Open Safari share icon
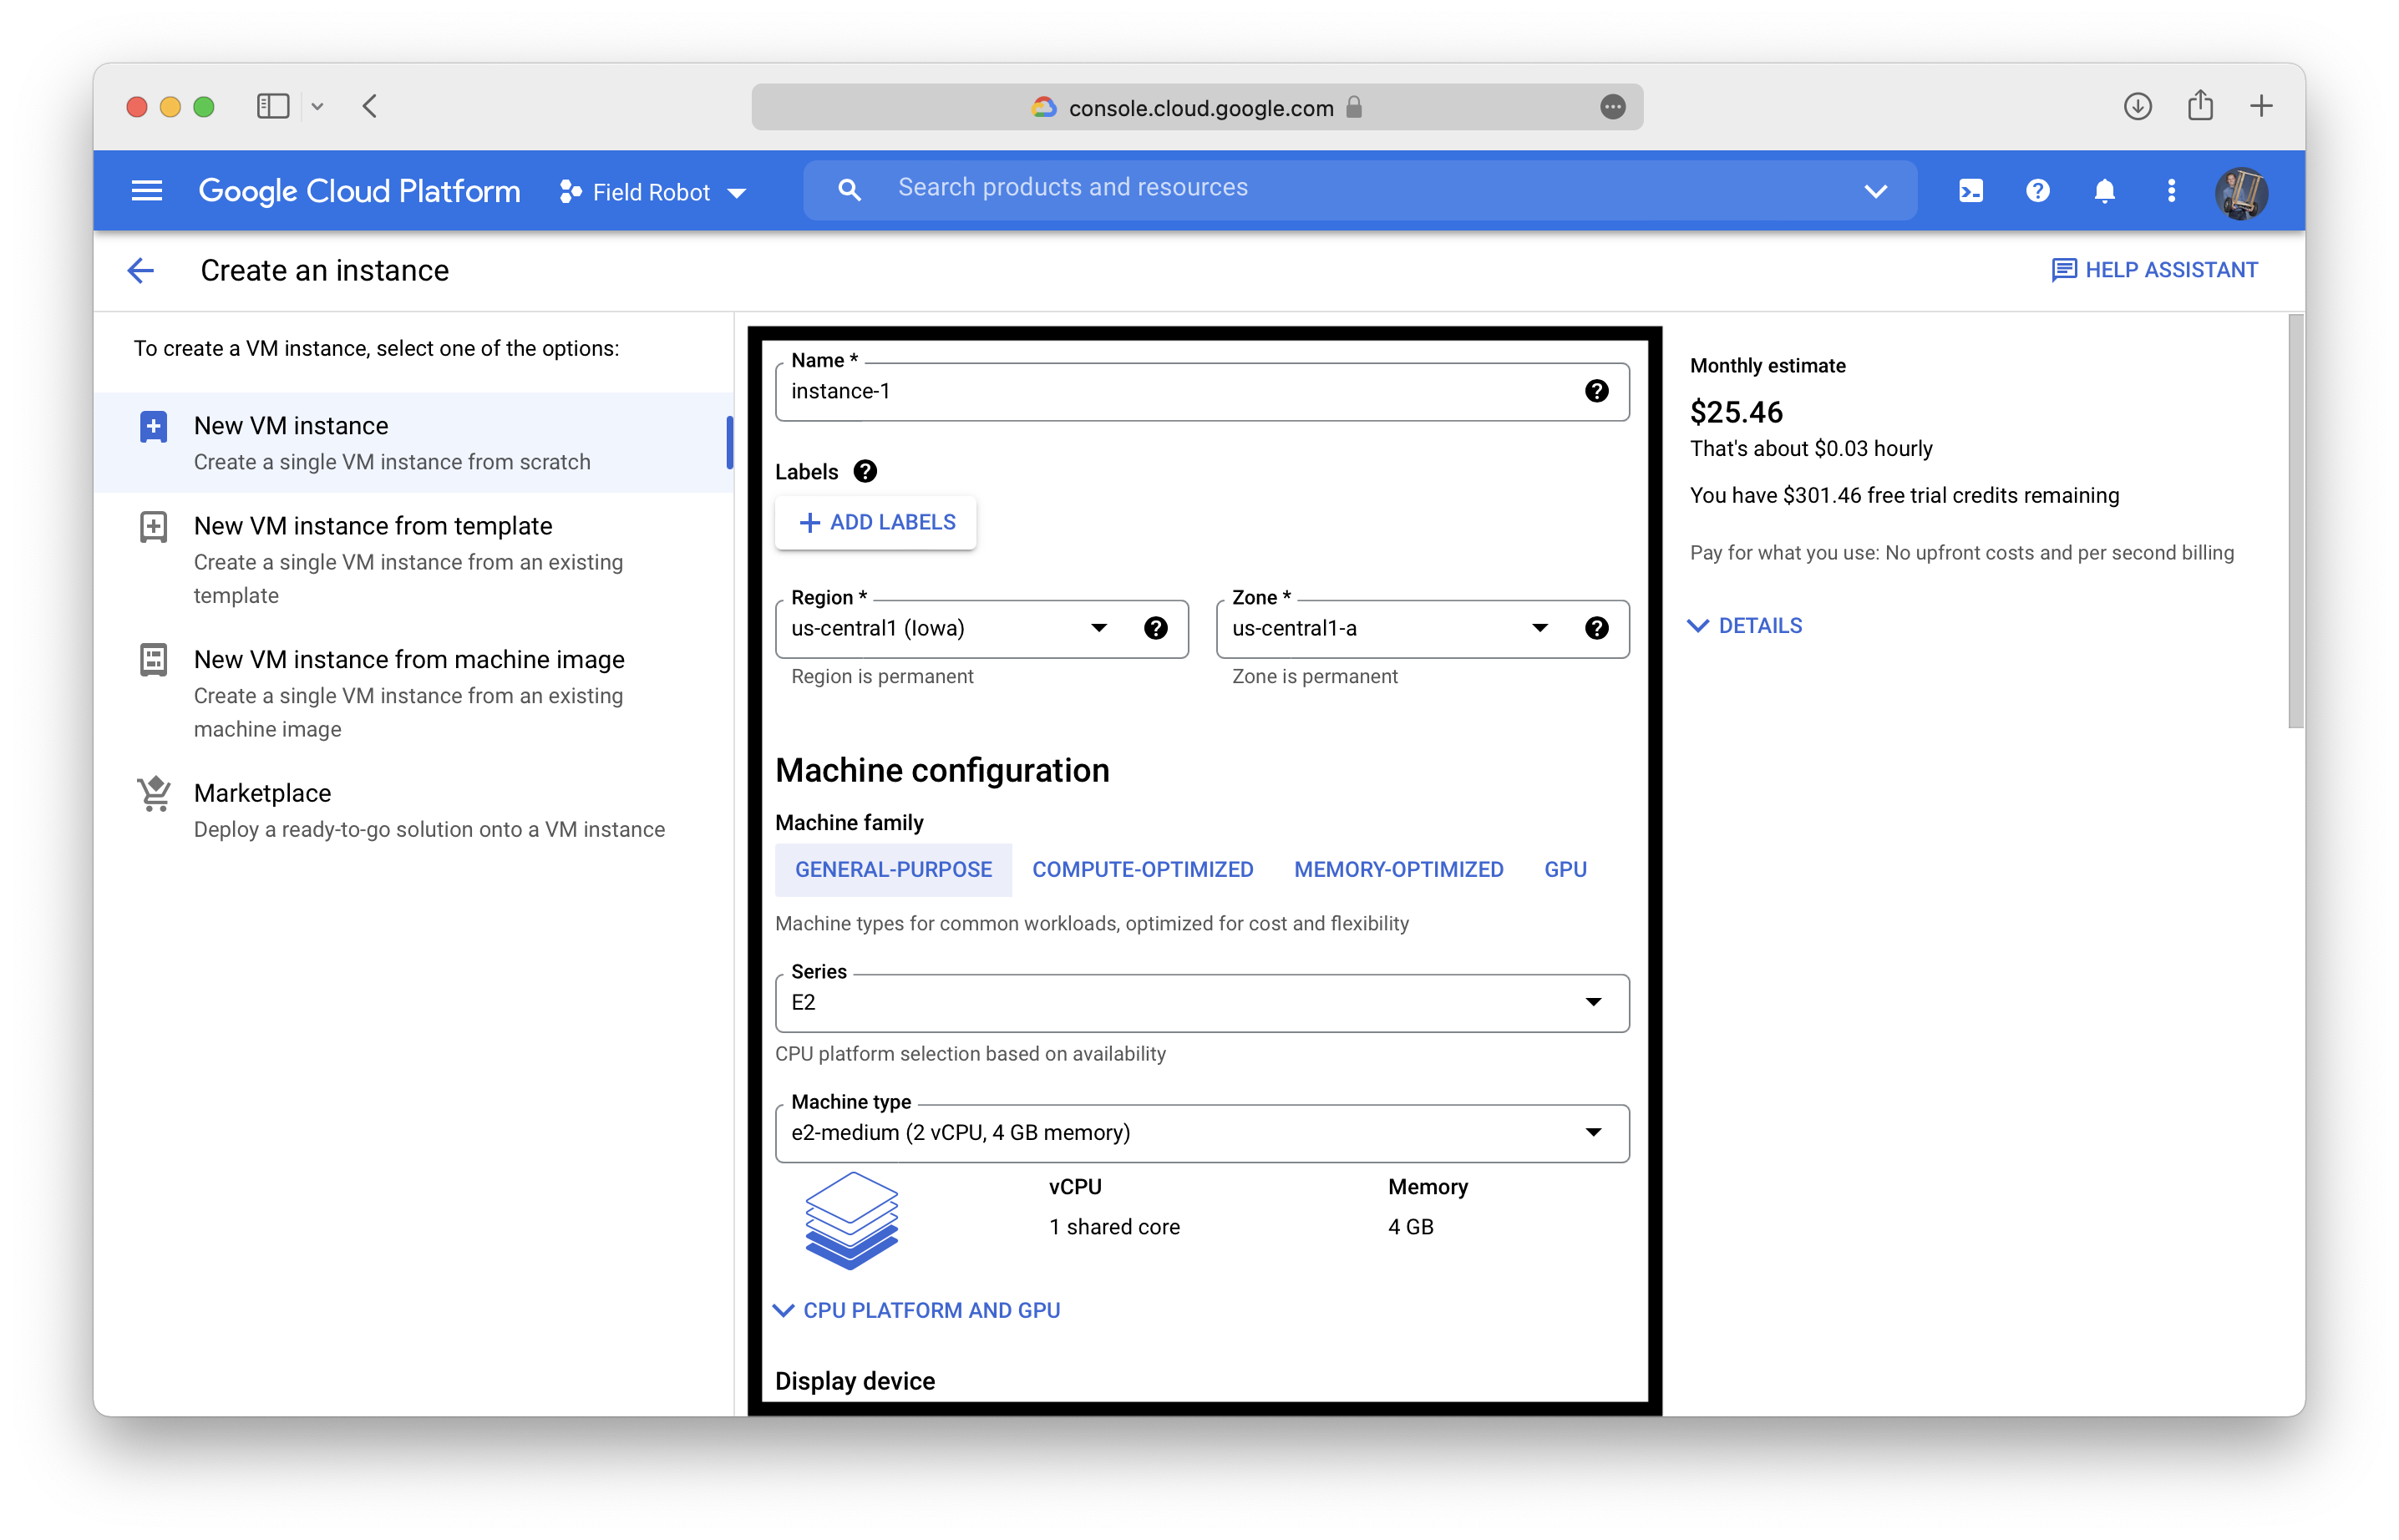Screen dimensions: 2399x1540 point(2200,105)
